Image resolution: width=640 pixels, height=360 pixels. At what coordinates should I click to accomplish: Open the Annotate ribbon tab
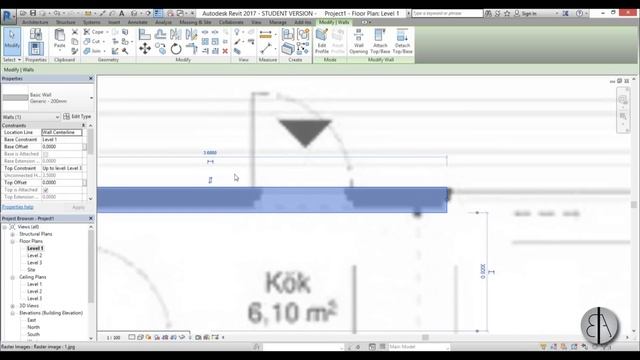point(138,22)
